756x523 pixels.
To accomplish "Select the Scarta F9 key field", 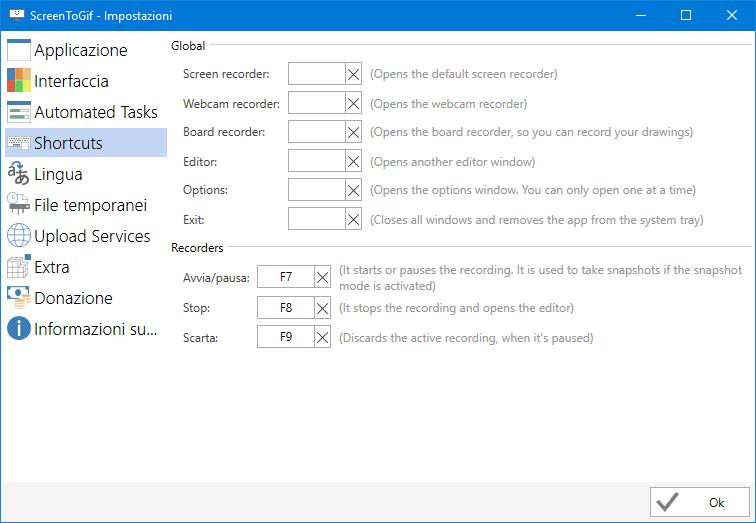I will (x=286, y=337).
